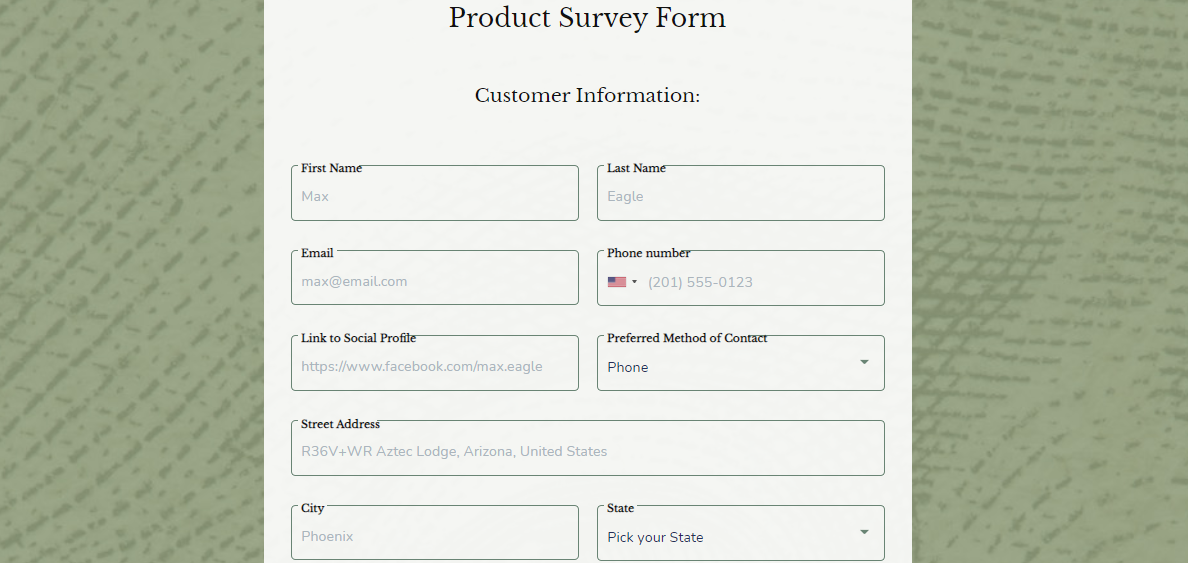
Task: Click the Street Address label
Action: [340, 424]
